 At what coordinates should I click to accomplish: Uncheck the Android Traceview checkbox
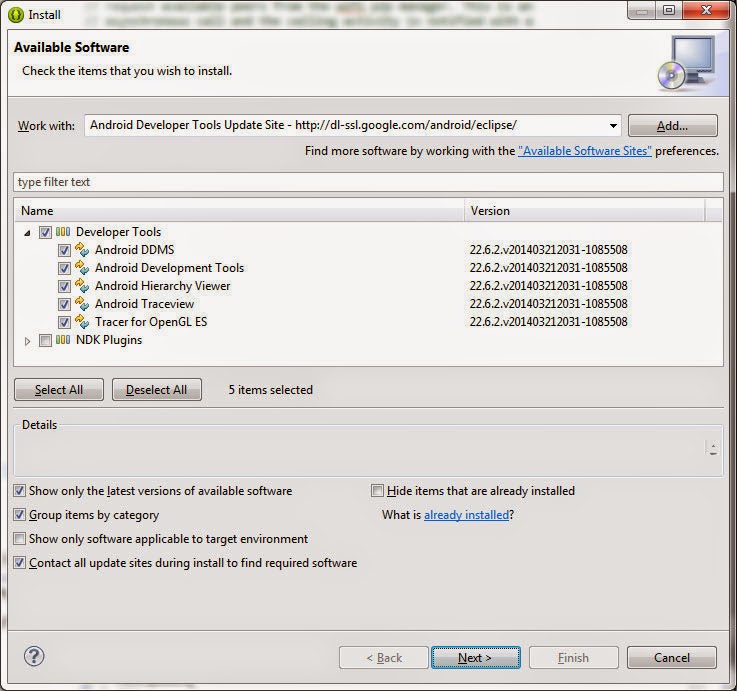click(64, 305)
